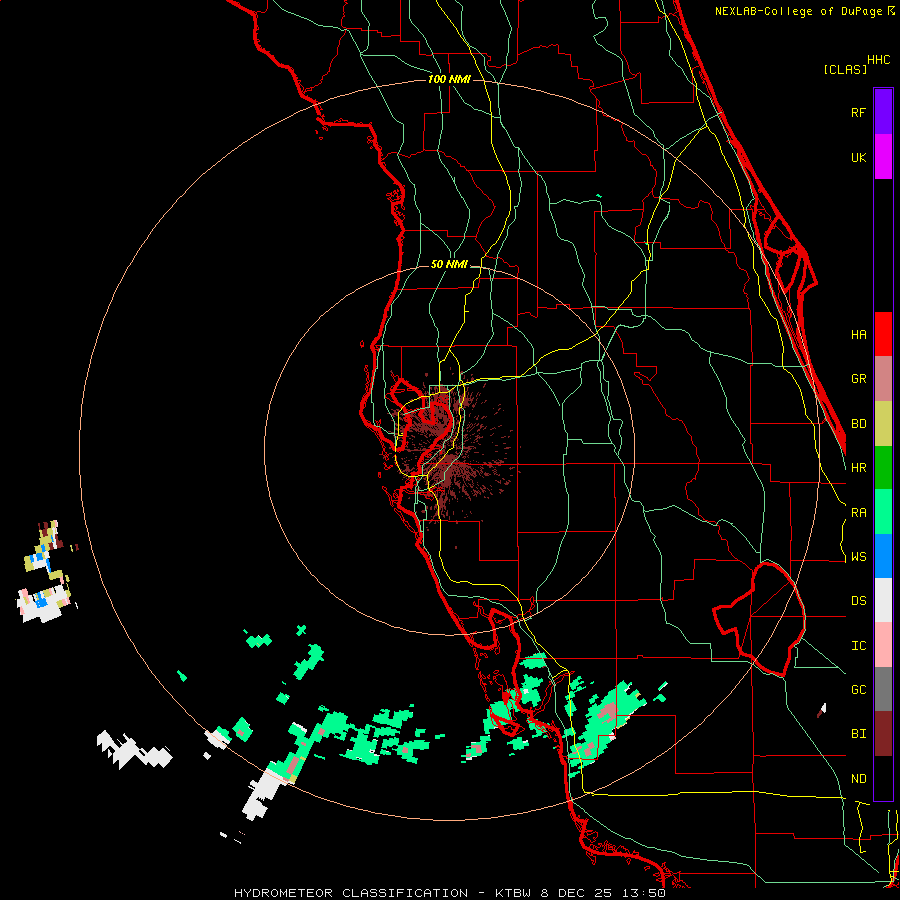
Task: Select the "IC" legend label
Action: 858,646
